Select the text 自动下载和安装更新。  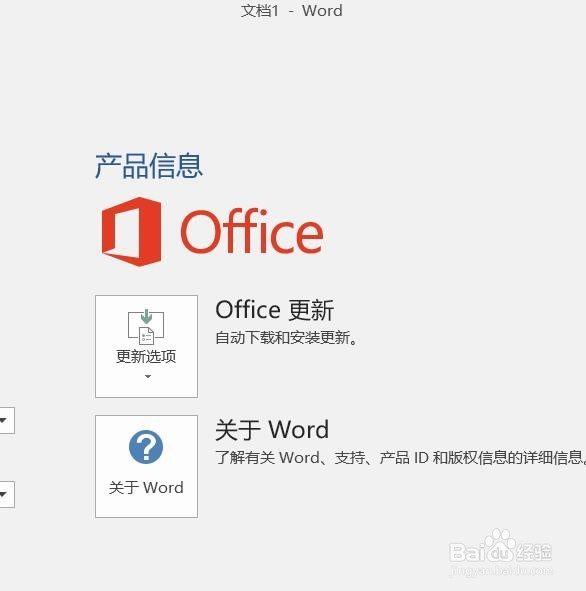[286, 338]
